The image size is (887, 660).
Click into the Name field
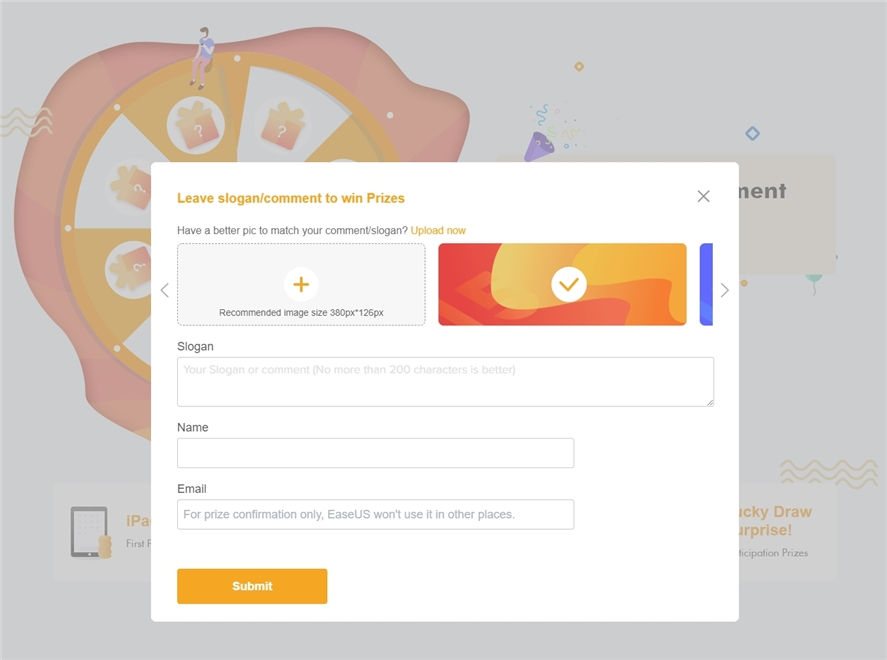pyautogui.click(x=375, y=453)
